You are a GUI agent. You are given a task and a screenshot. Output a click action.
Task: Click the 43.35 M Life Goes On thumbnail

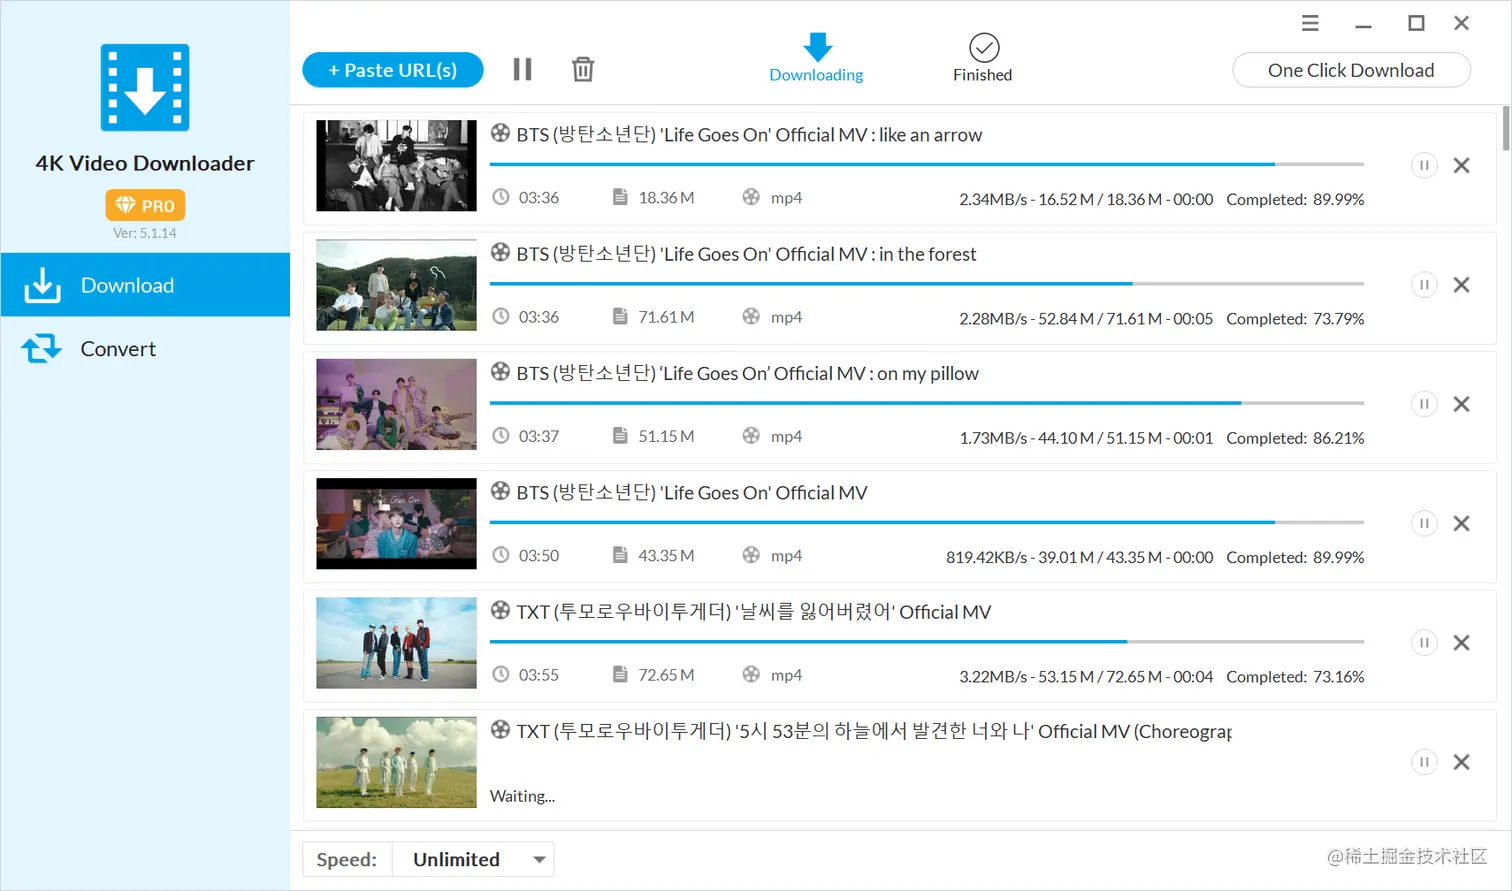point(396,523)
